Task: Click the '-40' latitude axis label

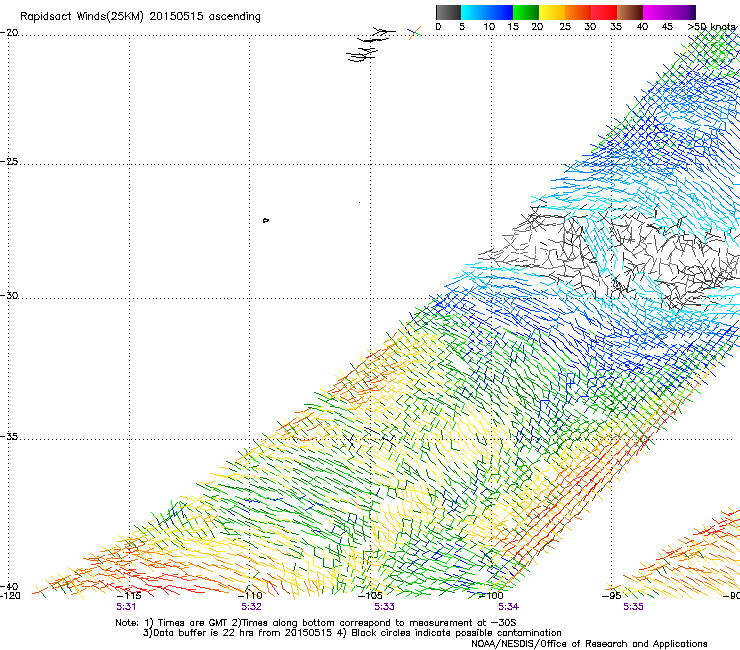Action: tap(9, 586)
